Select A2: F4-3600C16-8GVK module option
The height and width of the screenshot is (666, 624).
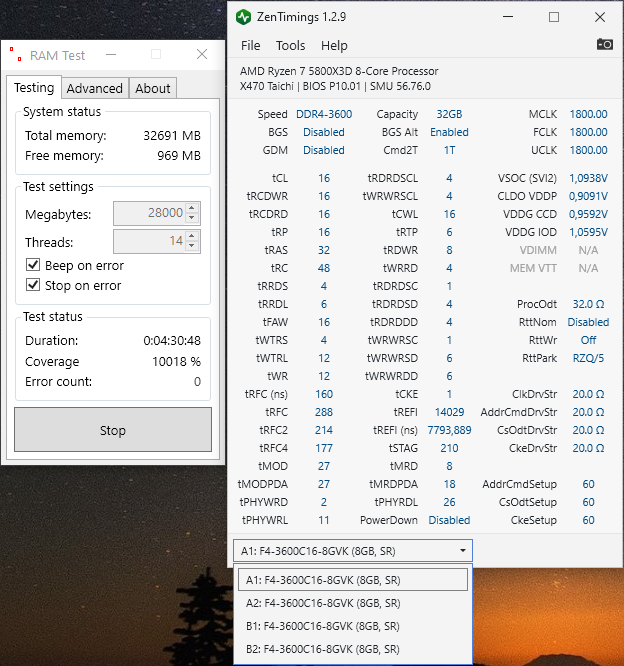[x=353, y=603]
